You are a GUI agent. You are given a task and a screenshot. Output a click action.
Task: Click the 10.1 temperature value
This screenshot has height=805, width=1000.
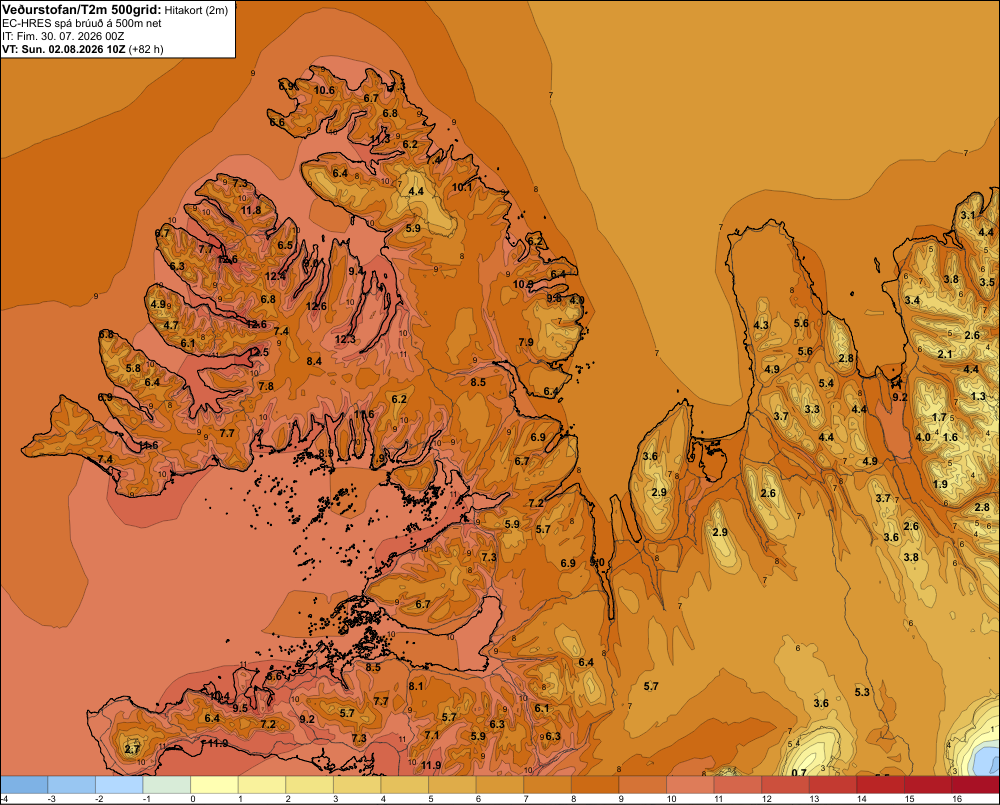point(462,187)
